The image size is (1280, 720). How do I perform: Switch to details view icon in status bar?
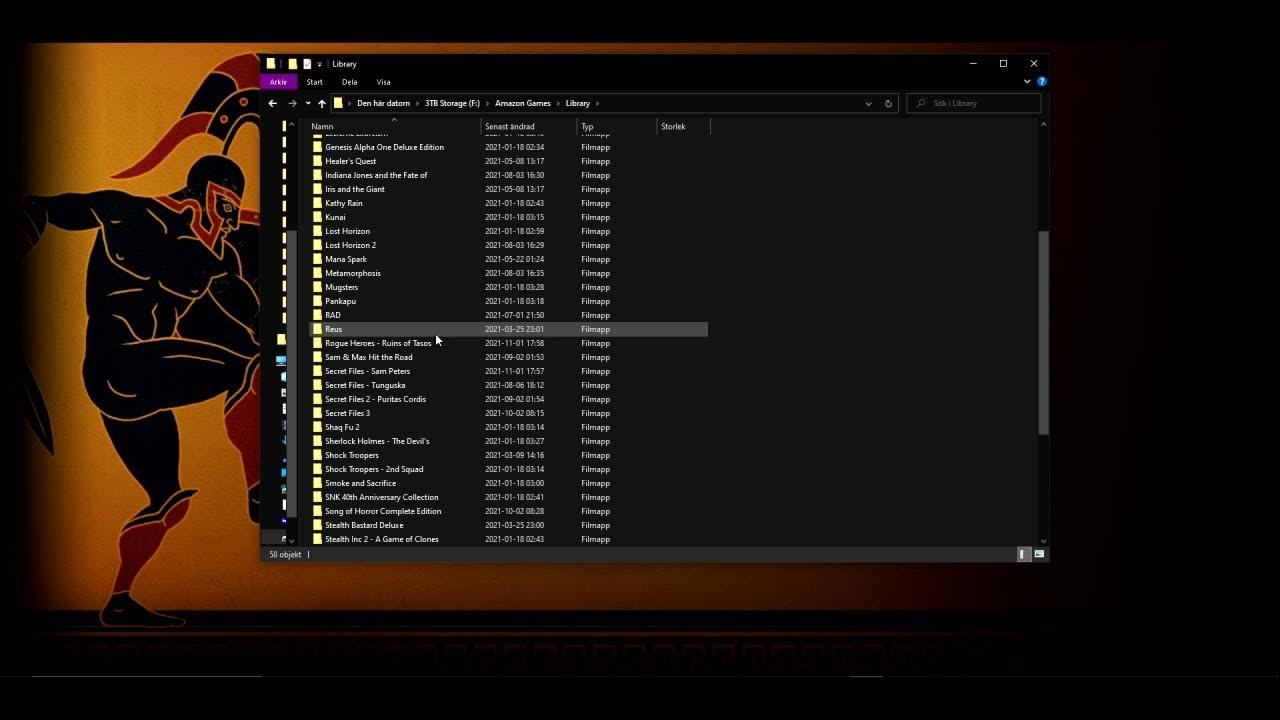point(1024,554)
